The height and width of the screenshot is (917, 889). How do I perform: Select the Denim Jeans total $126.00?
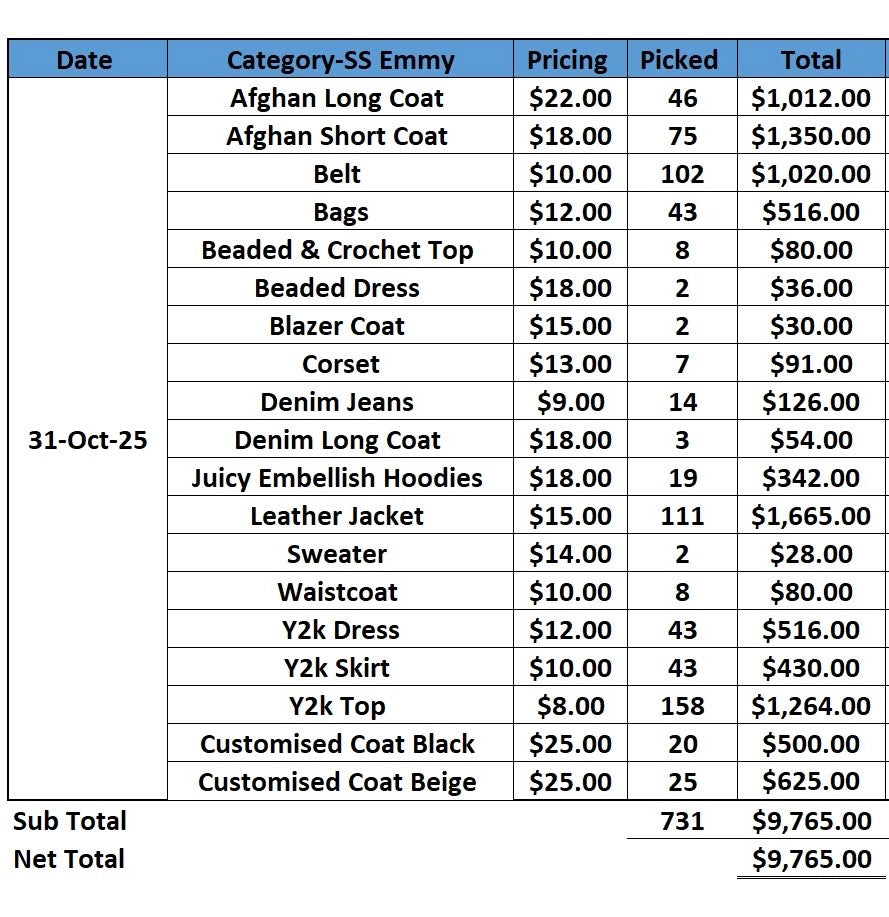811,401
